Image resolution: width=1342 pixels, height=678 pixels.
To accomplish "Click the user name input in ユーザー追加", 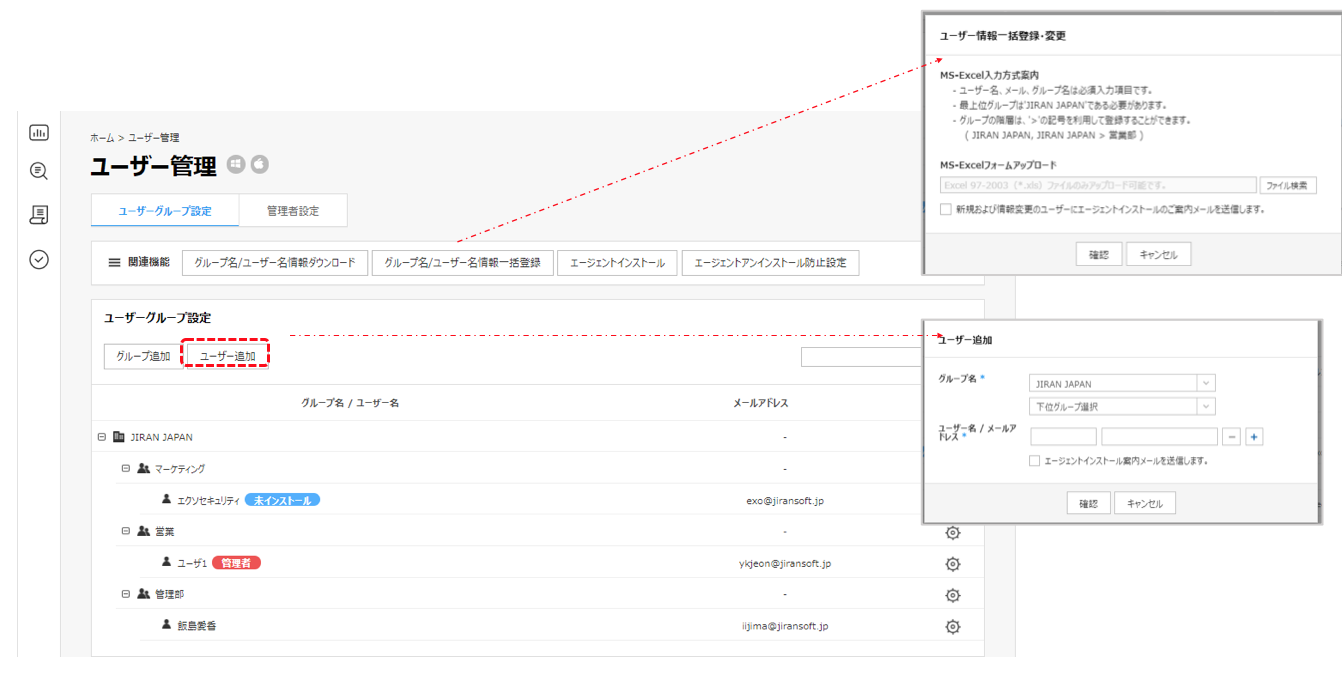I will pyautogui.click(x=1063, y=437).
